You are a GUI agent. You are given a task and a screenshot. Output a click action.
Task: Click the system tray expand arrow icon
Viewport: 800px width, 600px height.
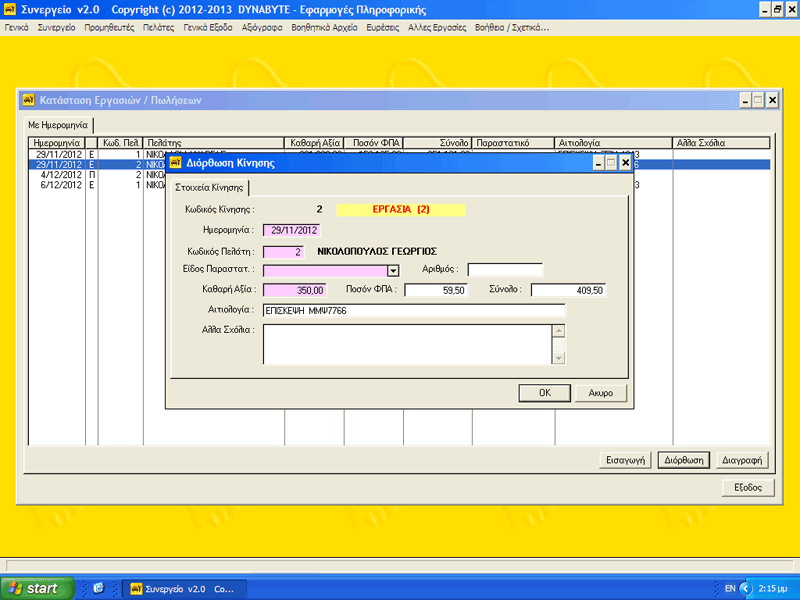pos(745,589)
